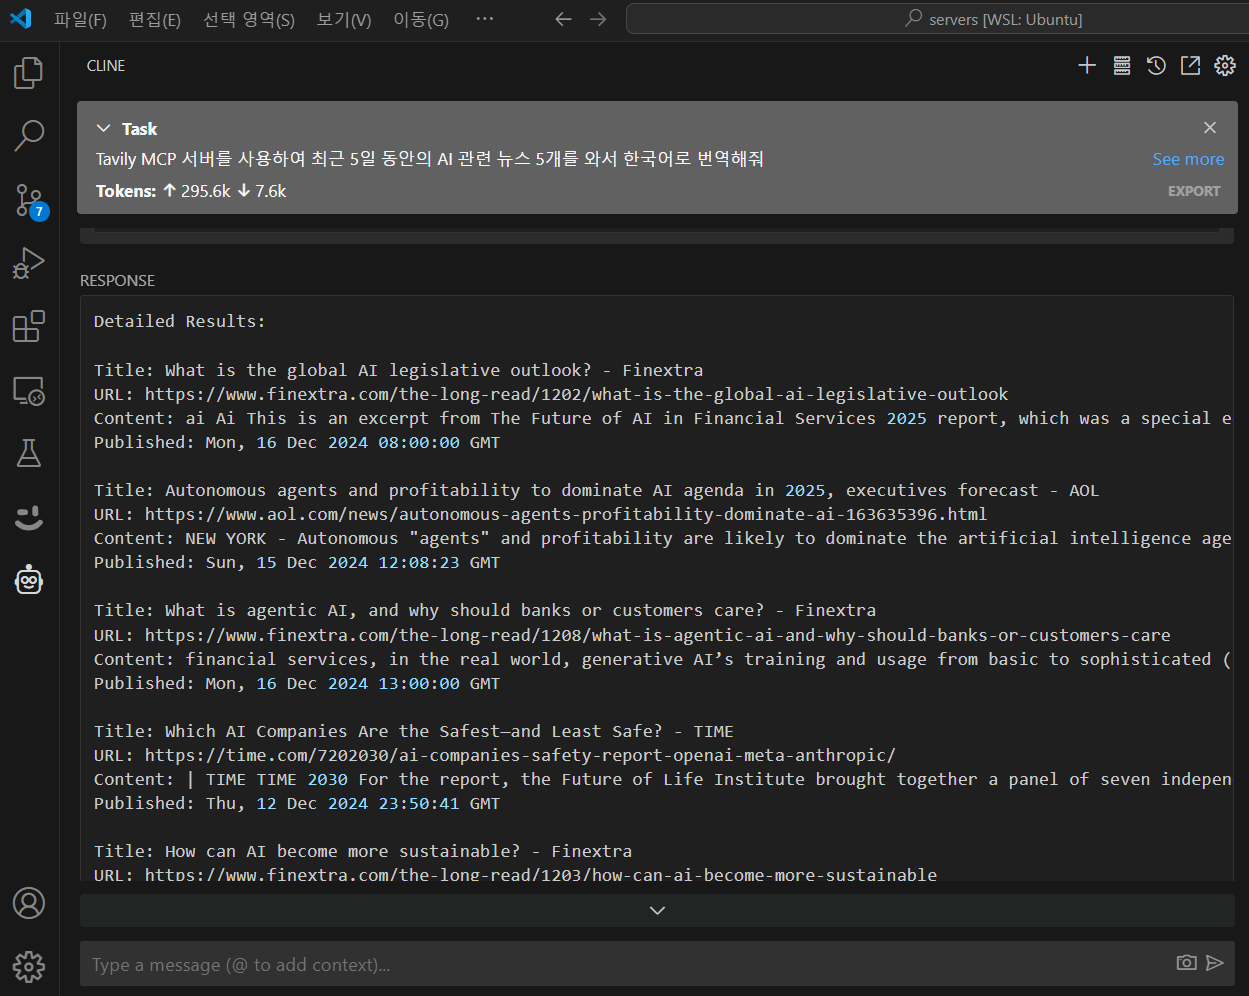Click title 'Autonomous agents and profitability' line
The image size is (1249, 996).
coord(597,490)
